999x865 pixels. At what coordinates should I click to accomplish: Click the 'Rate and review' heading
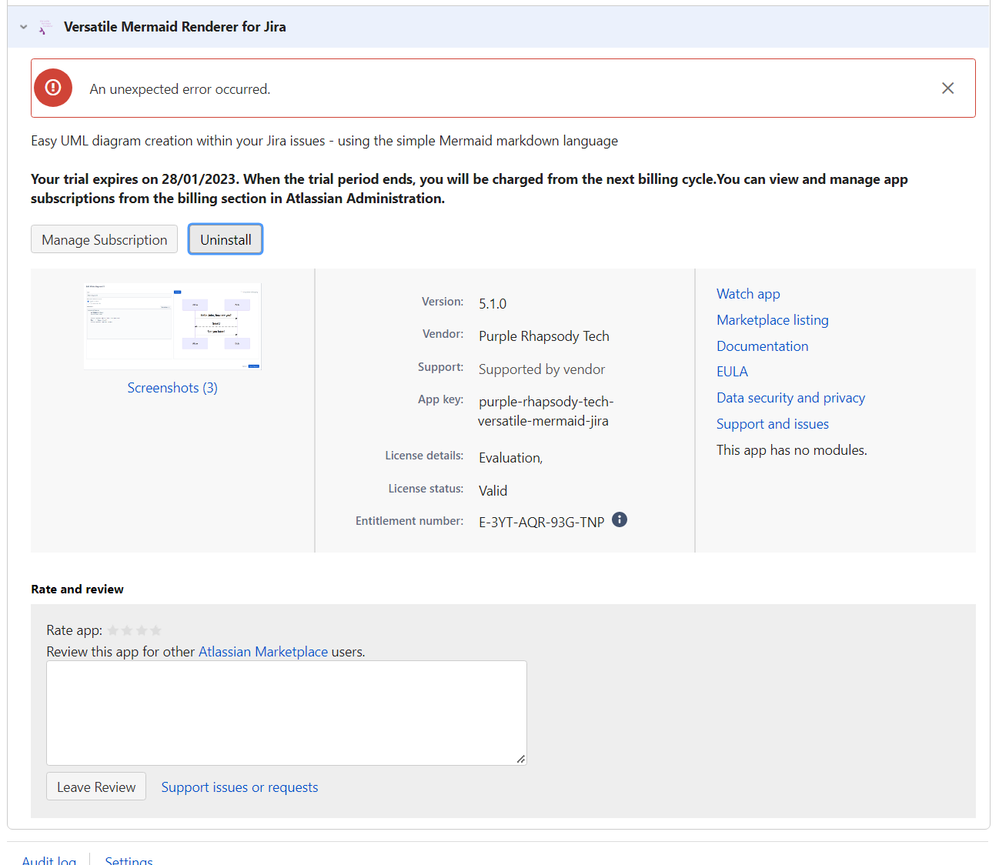tap(77, 589)
